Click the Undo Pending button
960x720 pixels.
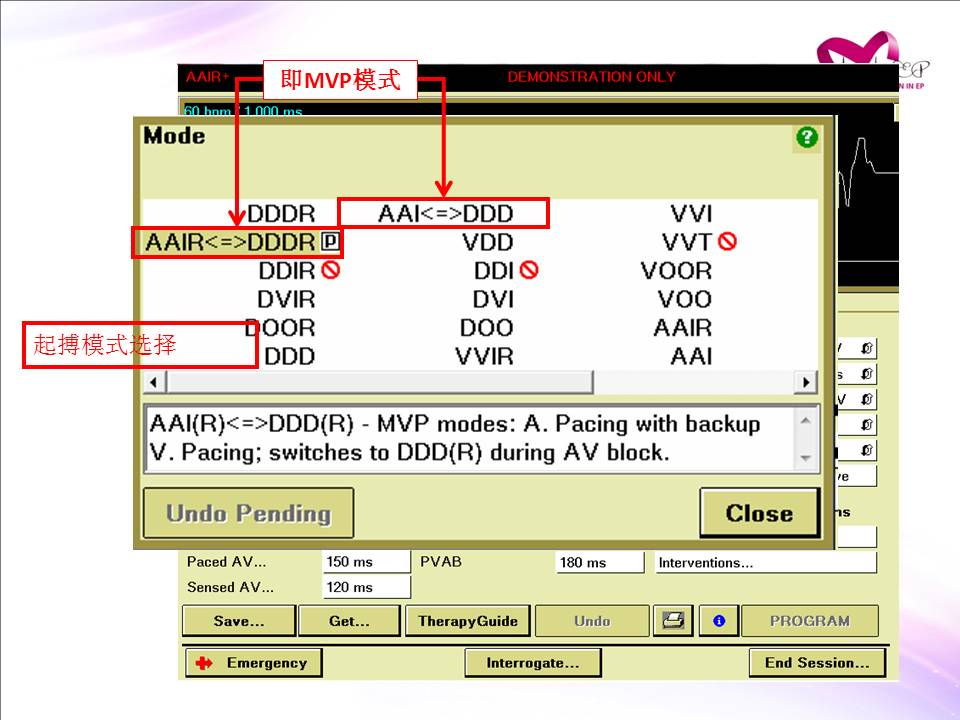click(249, 513)
